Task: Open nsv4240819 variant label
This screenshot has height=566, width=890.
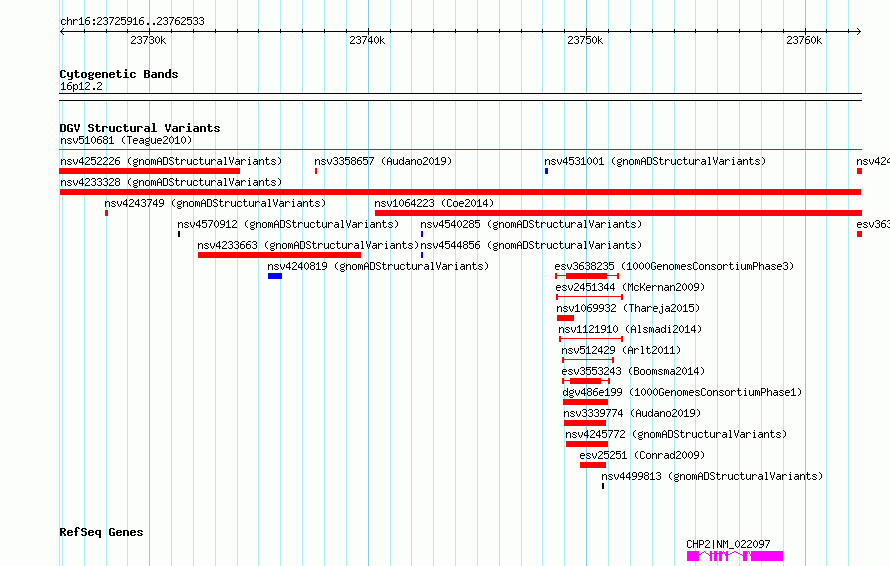Action: pyautogui.click(x=378, y=266)
